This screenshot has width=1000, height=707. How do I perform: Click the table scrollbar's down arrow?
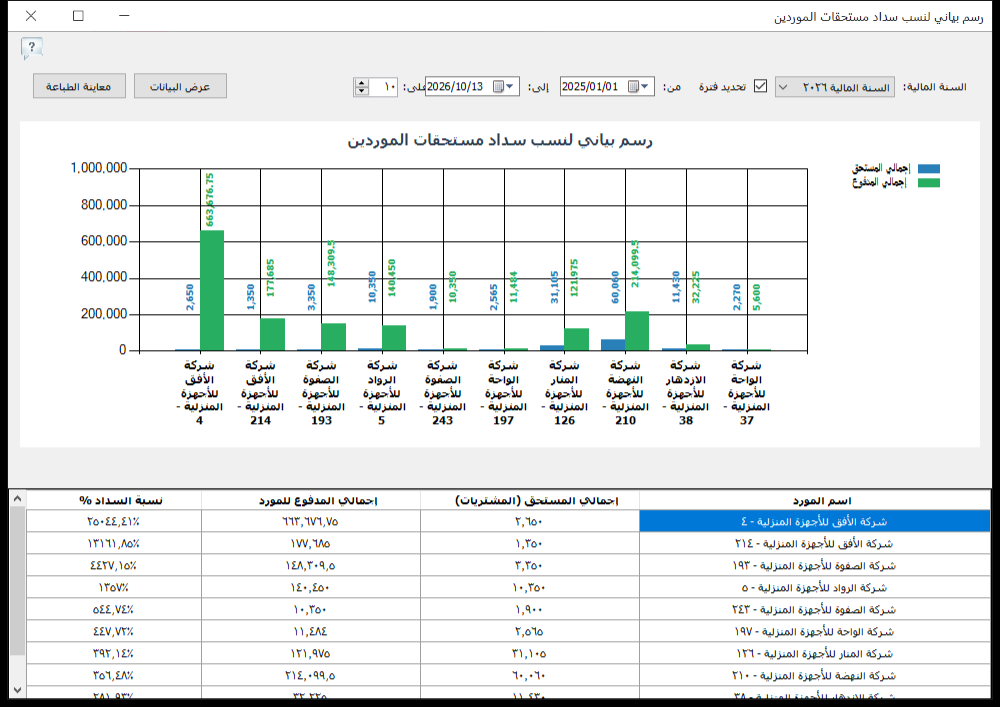pyautogui.click(x=17, y=690)
